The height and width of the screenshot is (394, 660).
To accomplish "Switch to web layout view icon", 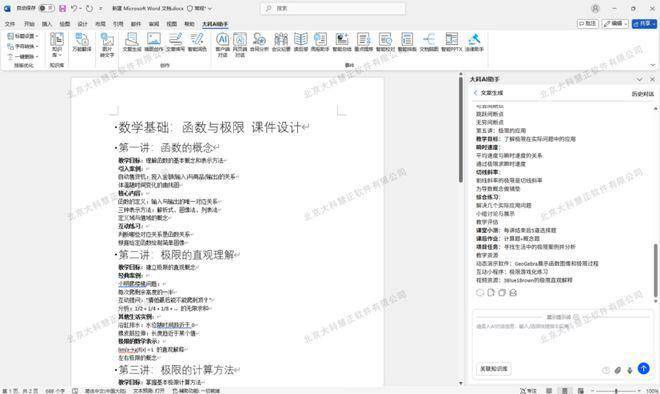I will tap(580, 391).
